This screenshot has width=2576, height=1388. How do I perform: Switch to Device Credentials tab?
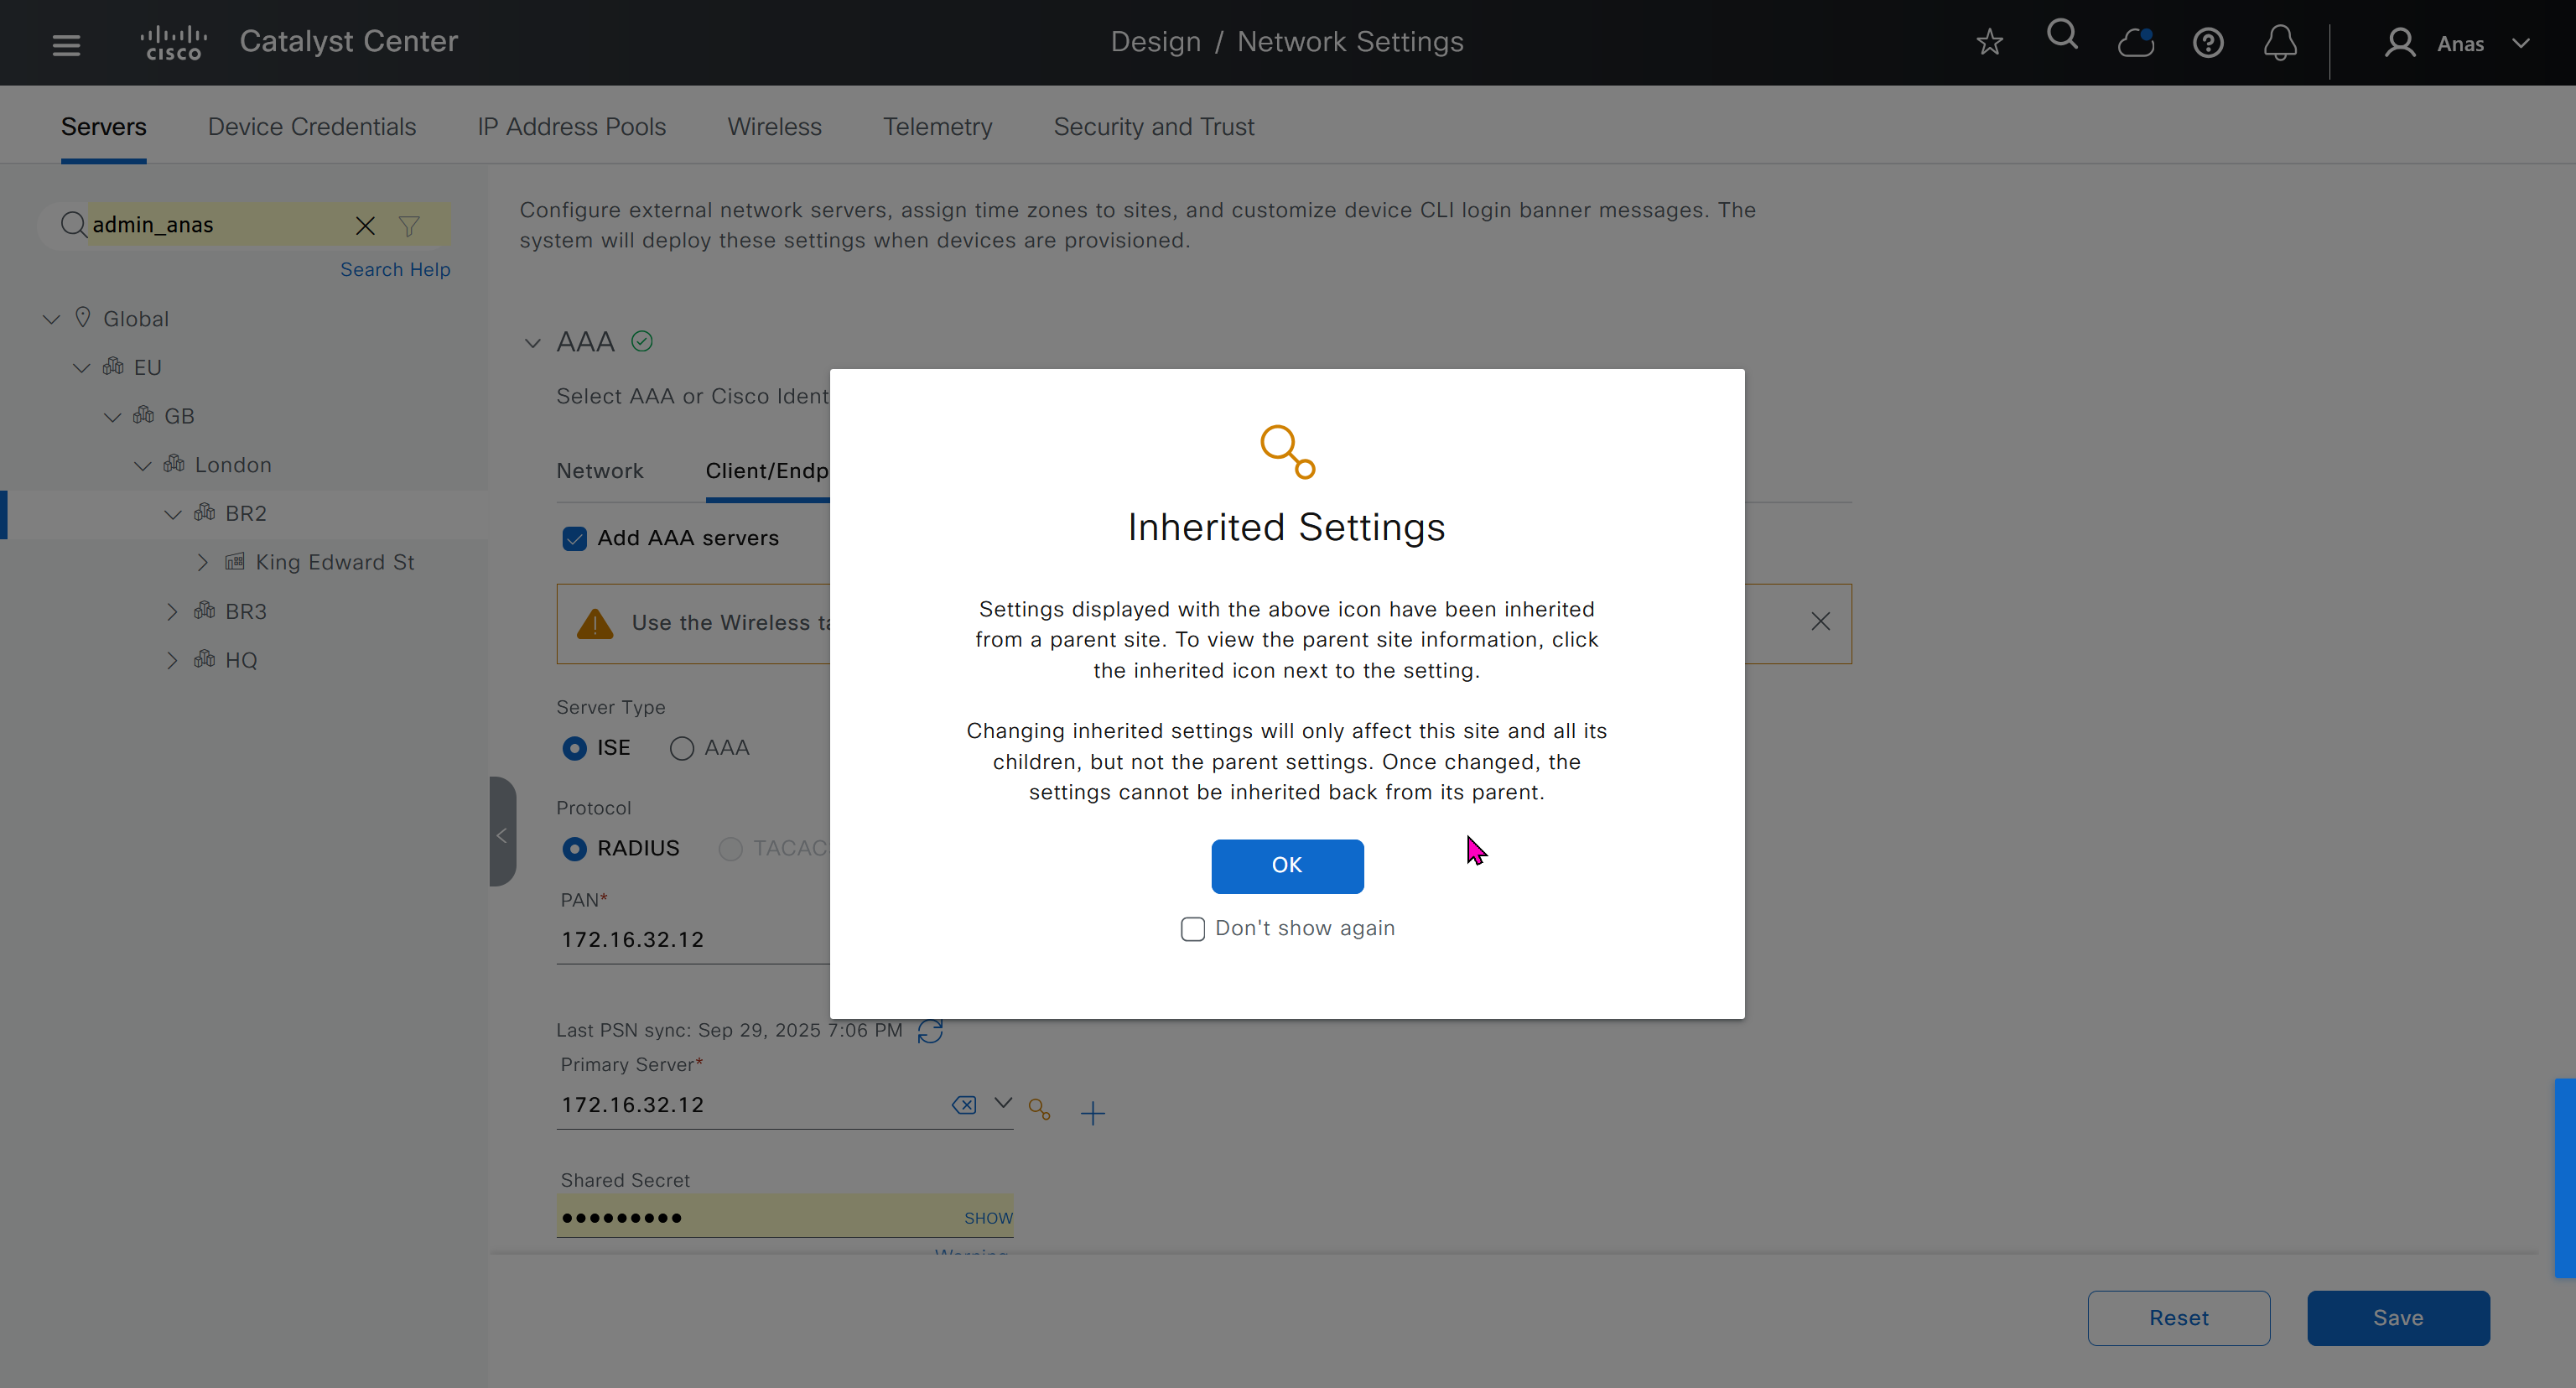[x=311, y=127]
